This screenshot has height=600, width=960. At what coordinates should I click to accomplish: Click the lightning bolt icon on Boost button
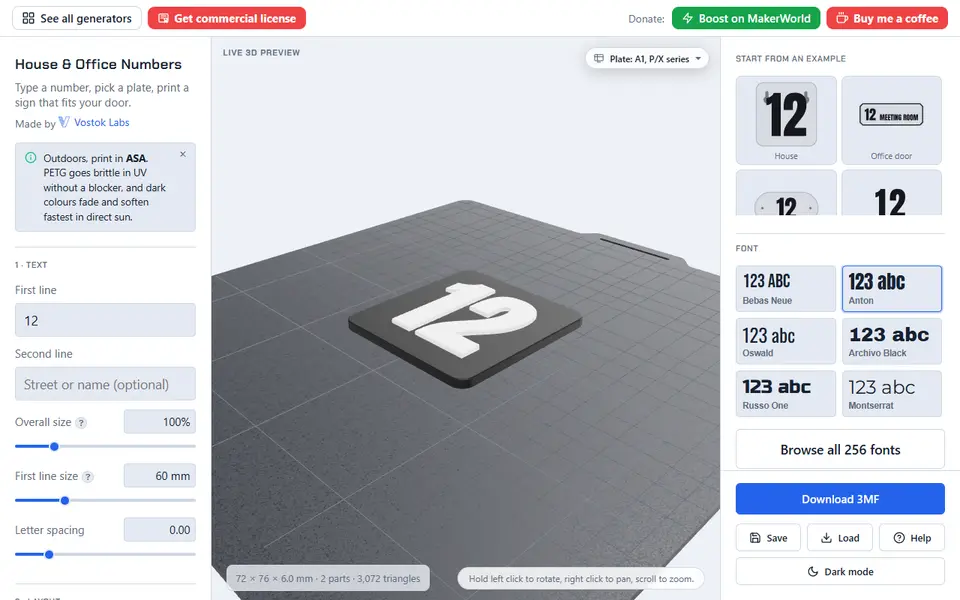(x=688, y=18)
